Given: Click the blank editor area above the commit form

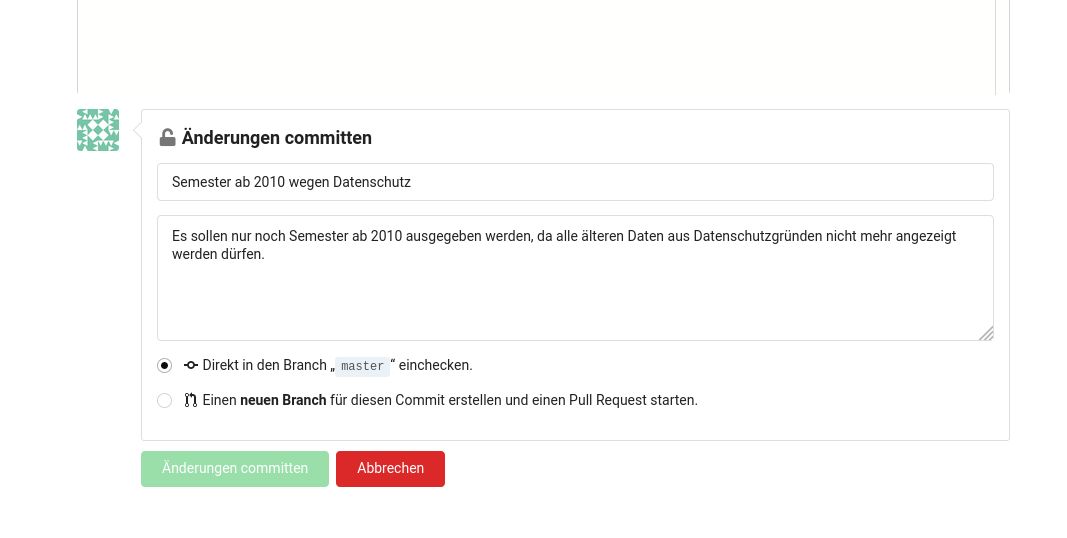Looking at the screenshot, I should click(x=536, y=45).
